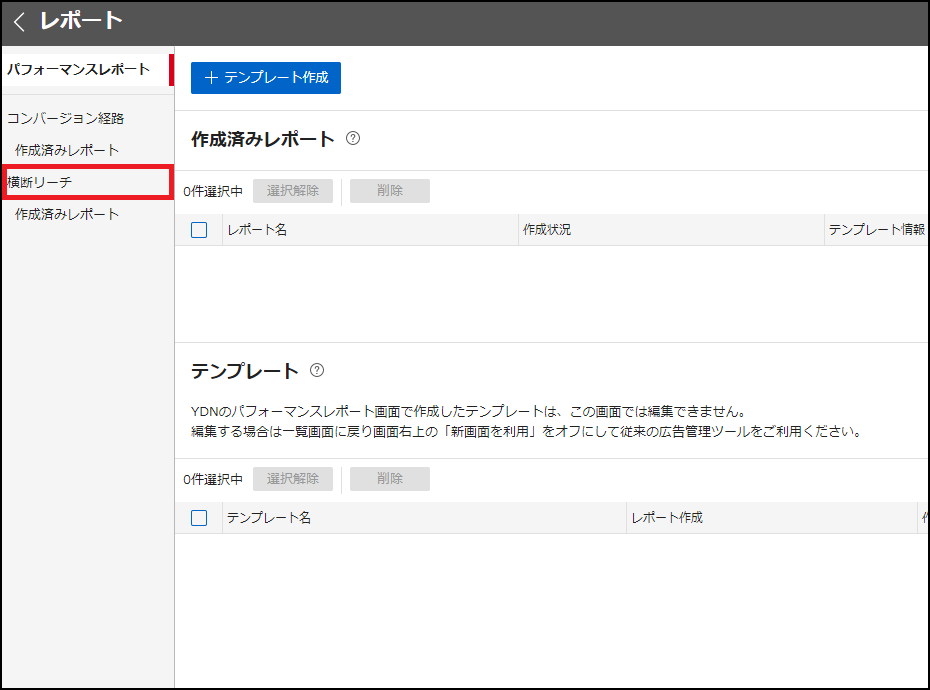Viewport: 930px width, 690px height.
Task: Click the 0件選択中 label above テンプレート名
Action: [213, 479]
